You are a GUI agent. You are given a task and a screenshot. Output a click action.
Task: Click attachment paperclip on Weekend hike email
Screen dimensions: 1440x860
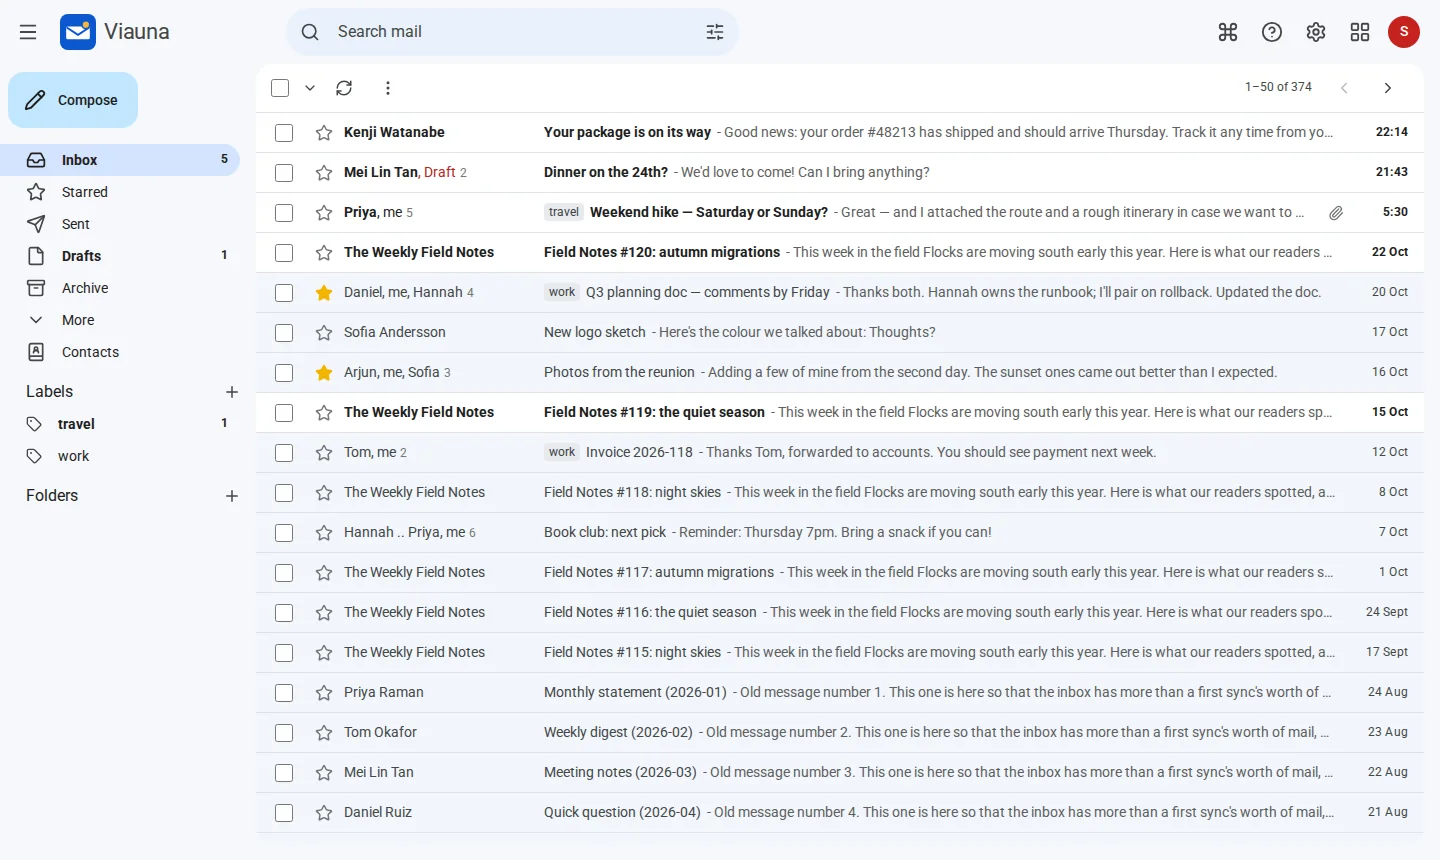(x=1336, y=212)
